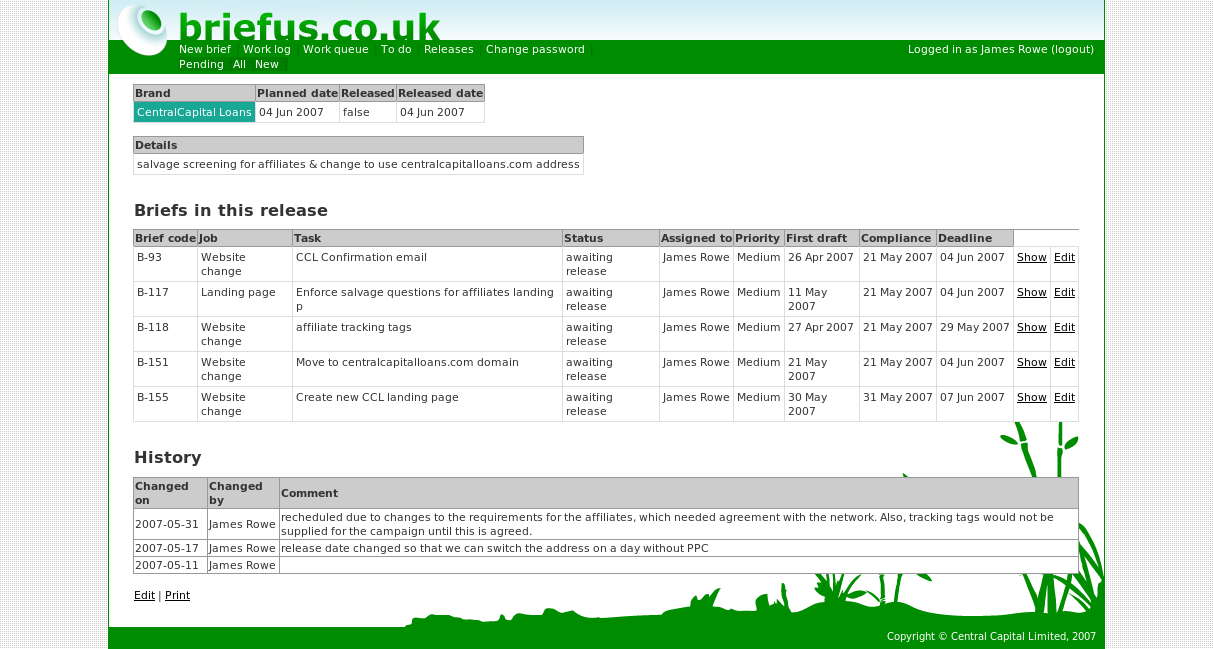Viewport: 1213px width, 649px height.
Task: Open the To do menu item
Action: 396,50
